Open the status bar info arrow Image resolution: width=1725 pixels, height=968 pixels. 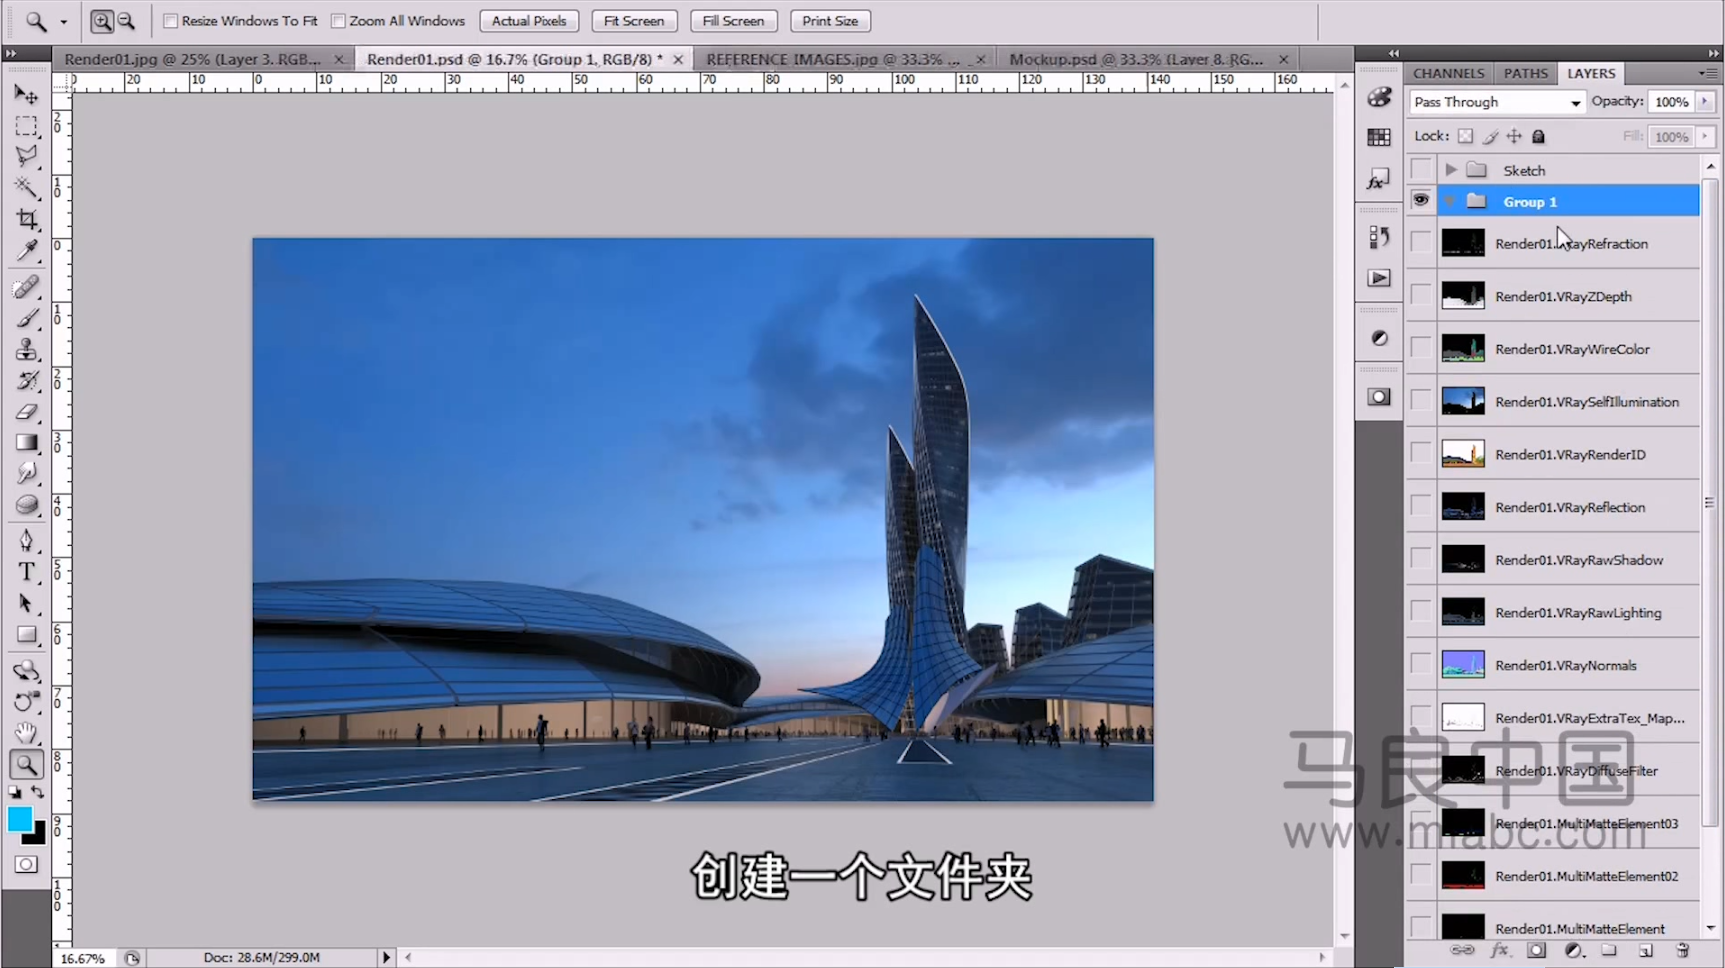point(386,957)
